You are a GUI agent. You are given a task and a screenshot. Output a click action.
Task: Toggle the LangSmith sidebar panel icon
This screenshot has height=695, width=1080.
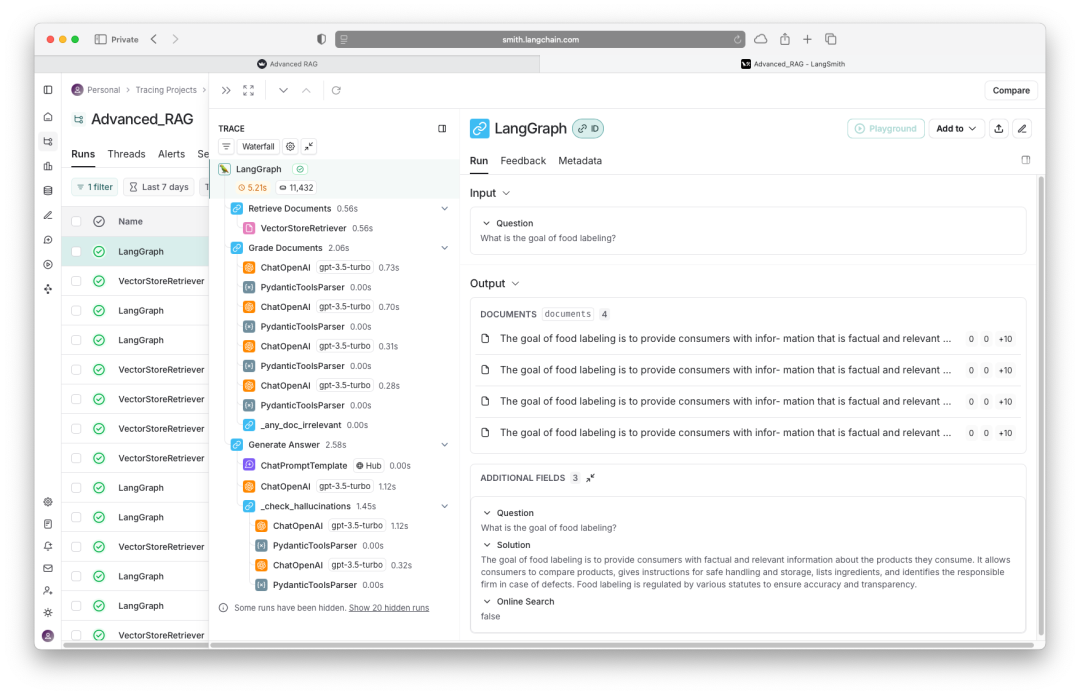click(x=48, y=90)
